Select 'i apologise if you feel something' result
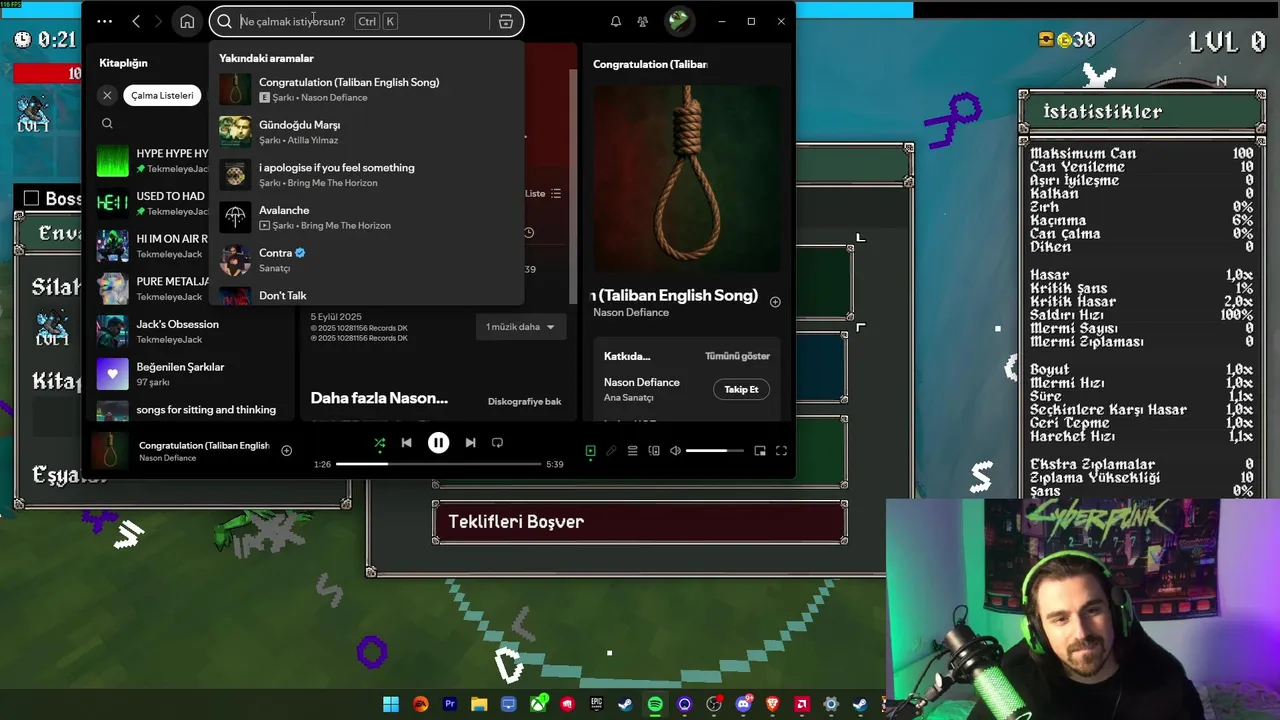Screen dimensions: 1280x720 click(x=366, y=175)
